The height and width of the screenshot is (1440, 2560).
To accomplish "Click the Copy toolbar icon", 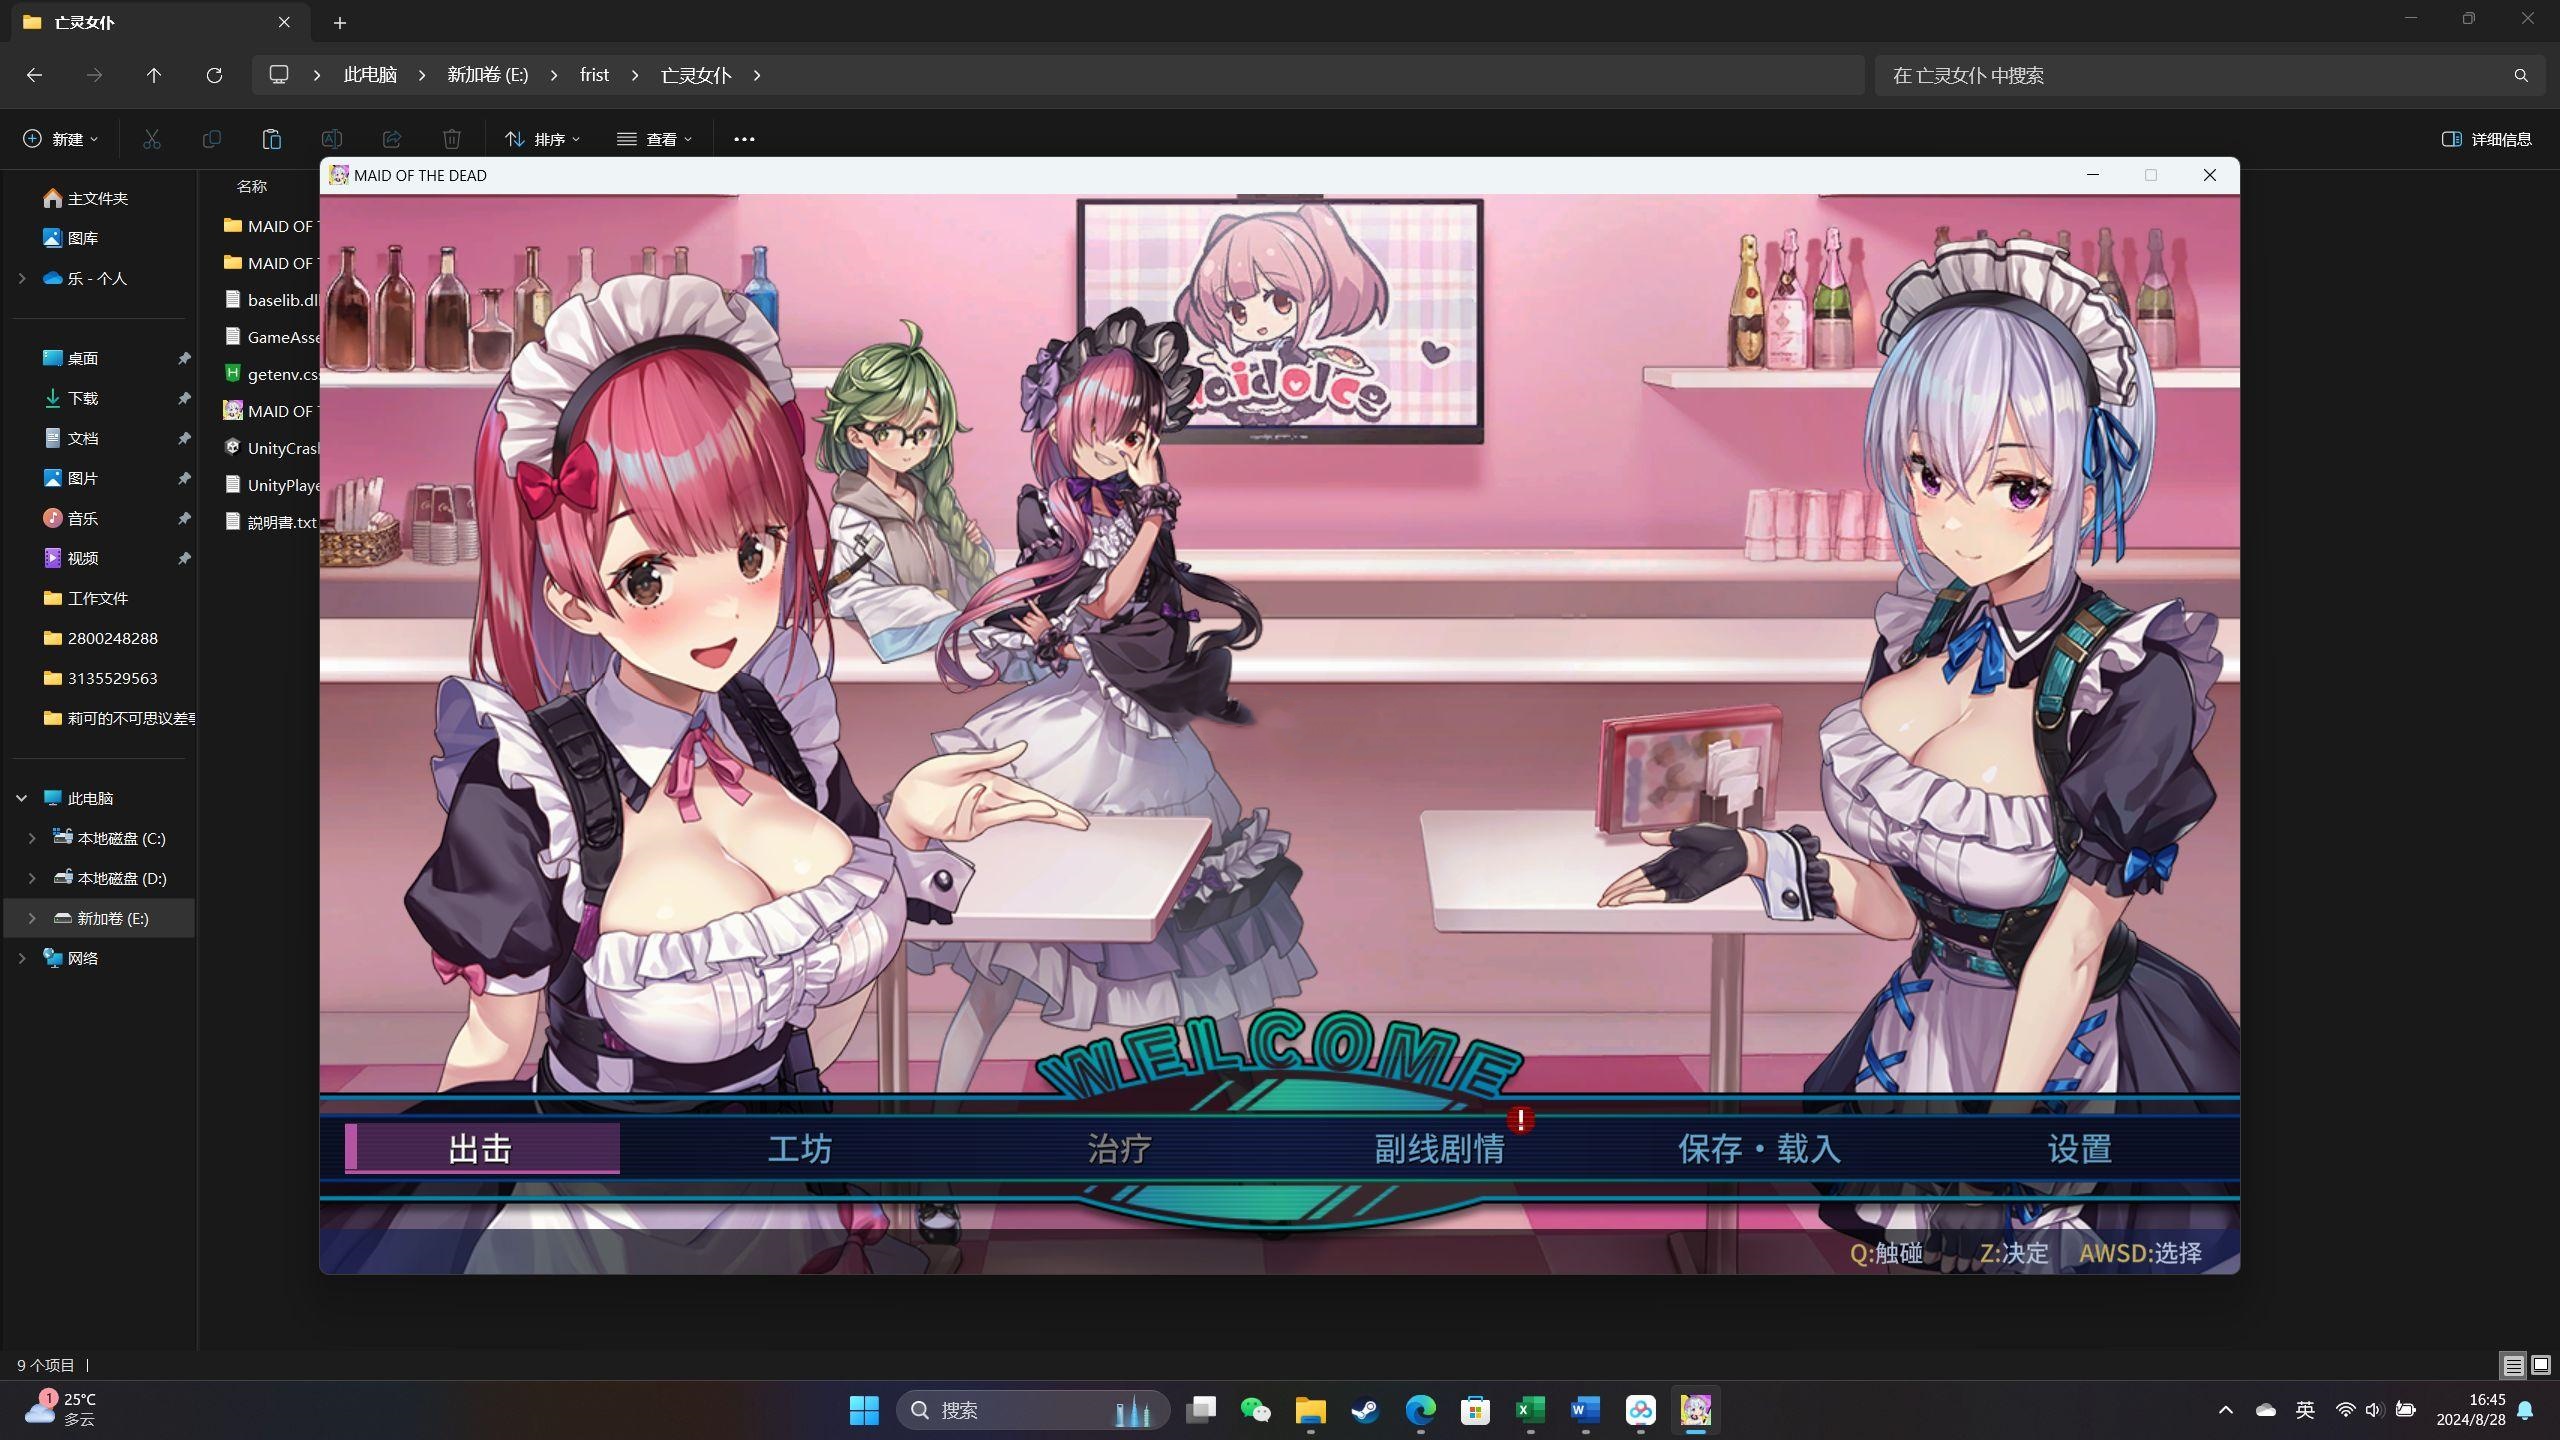I will tap(212, 139).
